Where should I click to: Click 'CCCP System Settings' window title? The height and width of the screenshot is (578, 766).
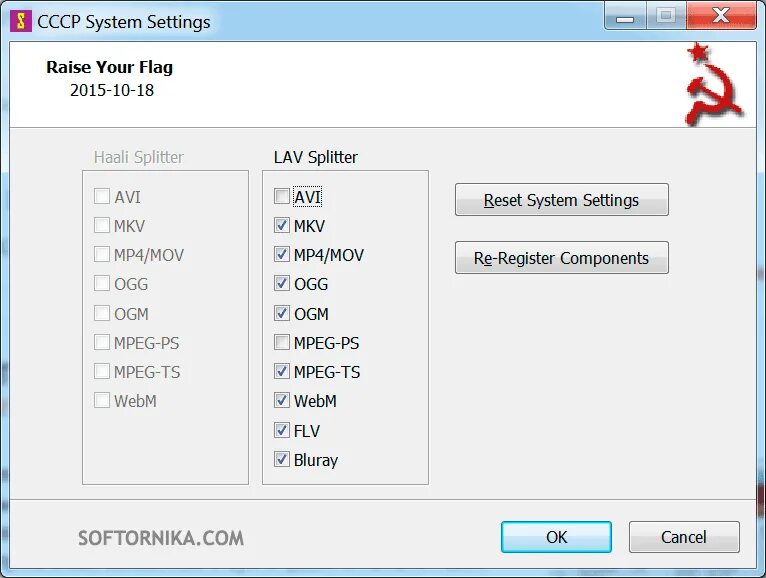click(124, 22)
